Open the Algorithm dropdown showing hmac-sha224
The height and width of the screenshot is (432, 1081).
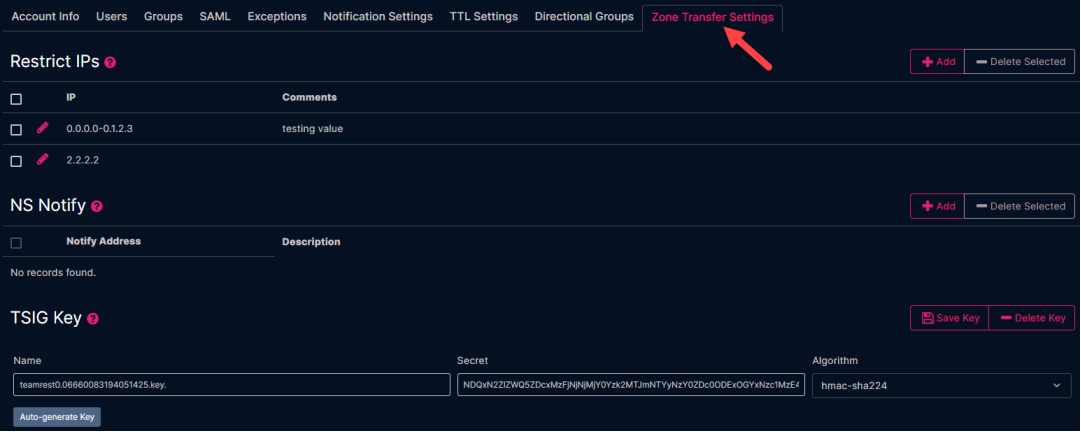tap(941, 385)
